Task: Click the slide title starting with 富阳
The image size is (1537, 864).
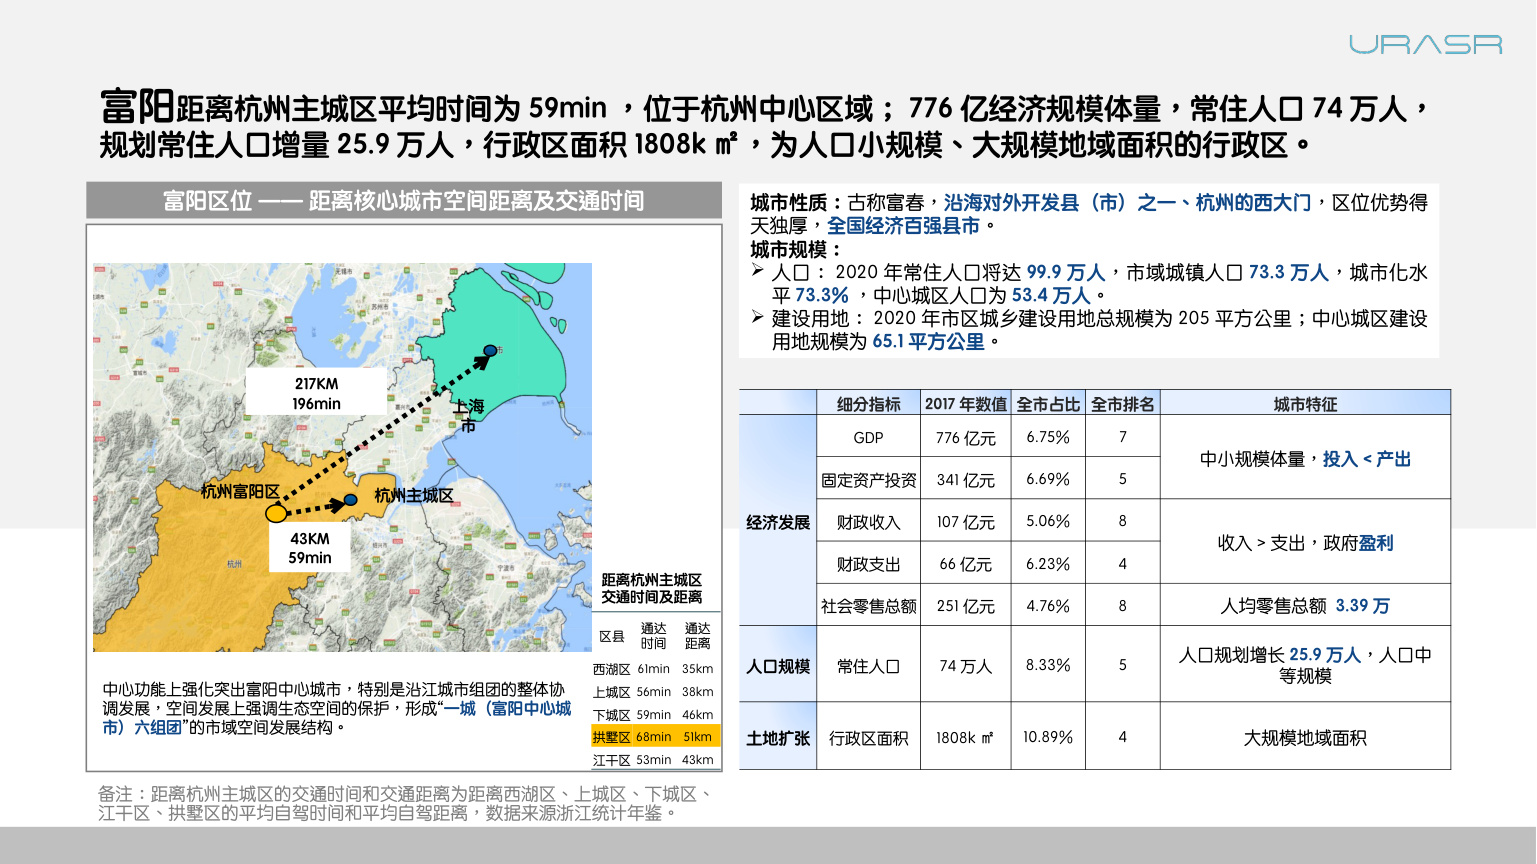Action: [767, 124]
